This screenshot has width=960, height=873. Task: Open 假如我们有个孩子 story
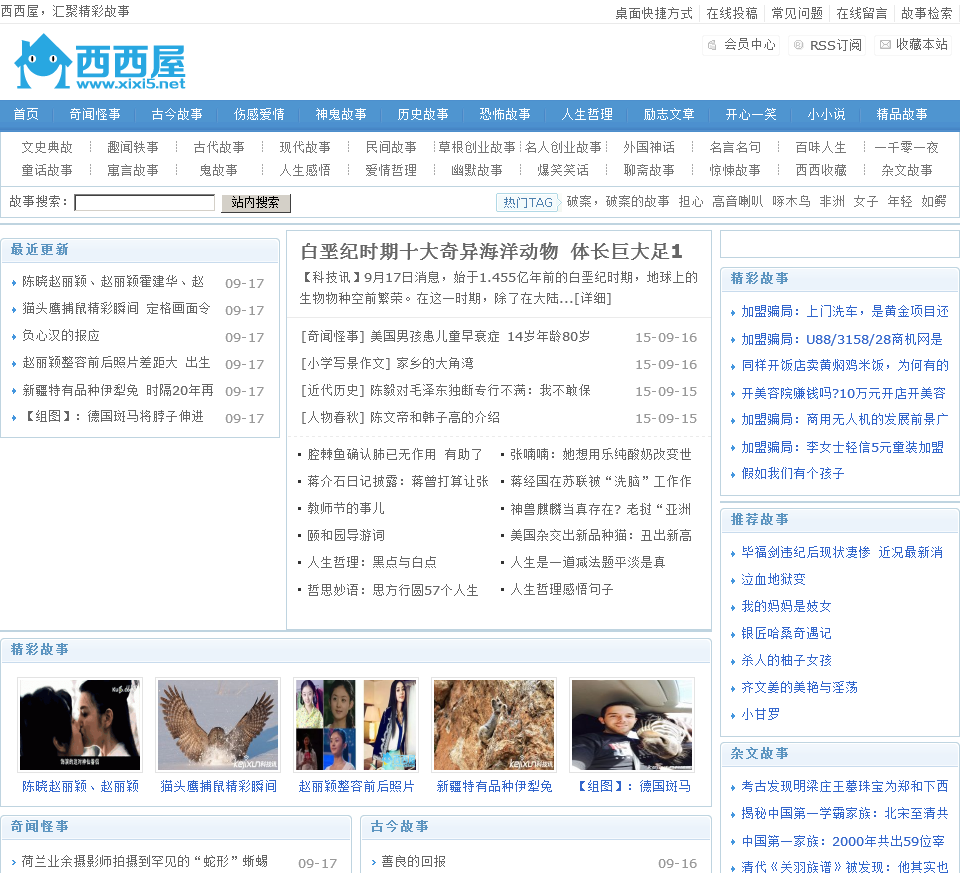pyautogui.click(x=793, y=473)
